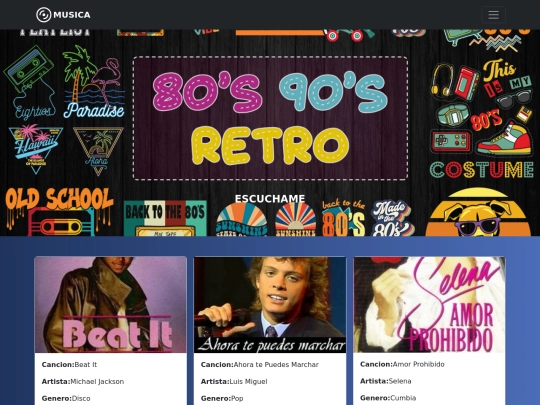Select the Genero: Disco text
This screenshot has height=405, width=540.
pyautogui.click(x=66, y=398)
